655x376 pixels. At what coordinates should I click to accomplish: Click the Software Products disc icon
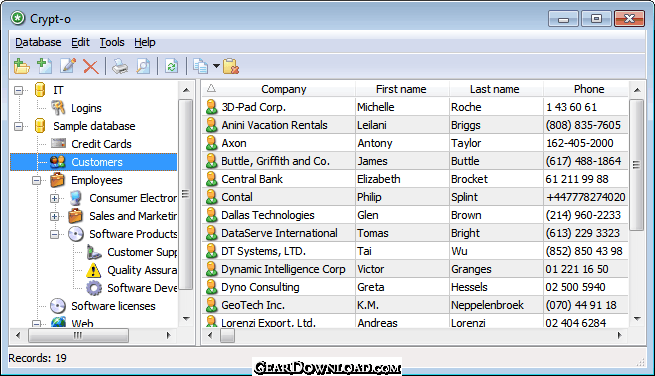76,234
